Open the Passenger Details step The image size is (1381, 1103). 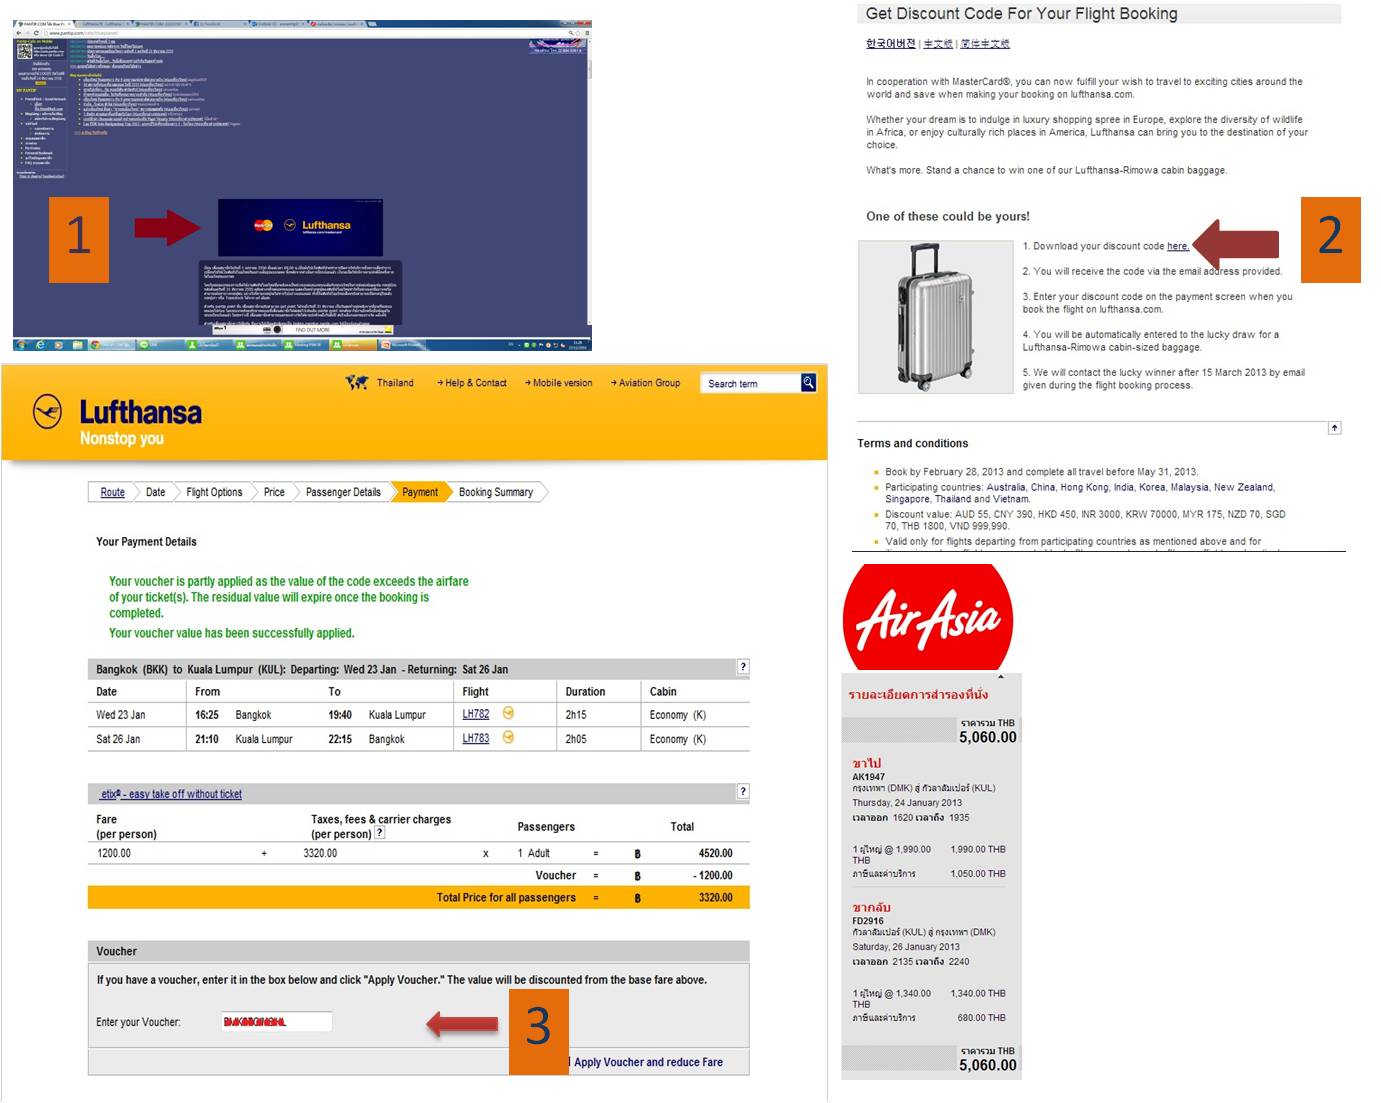click(x=343, y=492)
